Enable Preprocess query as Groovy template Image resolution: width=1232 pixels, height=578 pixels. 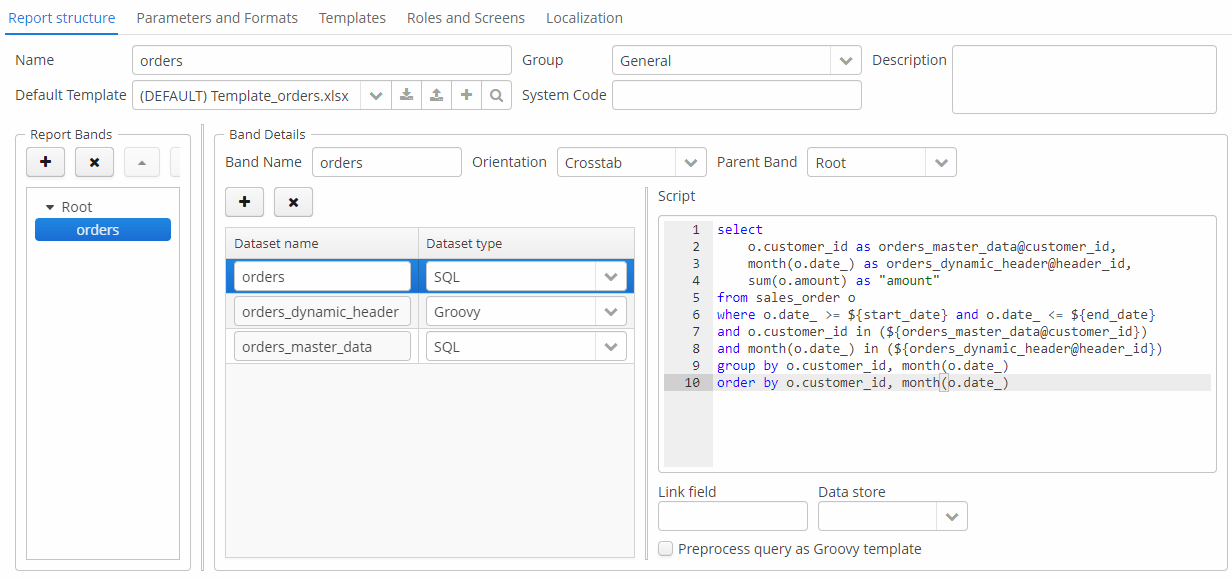[666, 549]
